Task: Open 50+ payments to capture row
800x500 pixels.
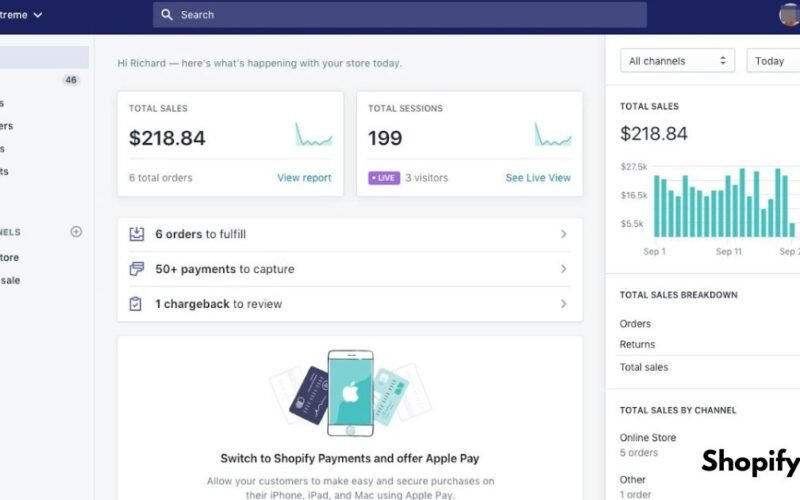Action: (x=350, y=269)
